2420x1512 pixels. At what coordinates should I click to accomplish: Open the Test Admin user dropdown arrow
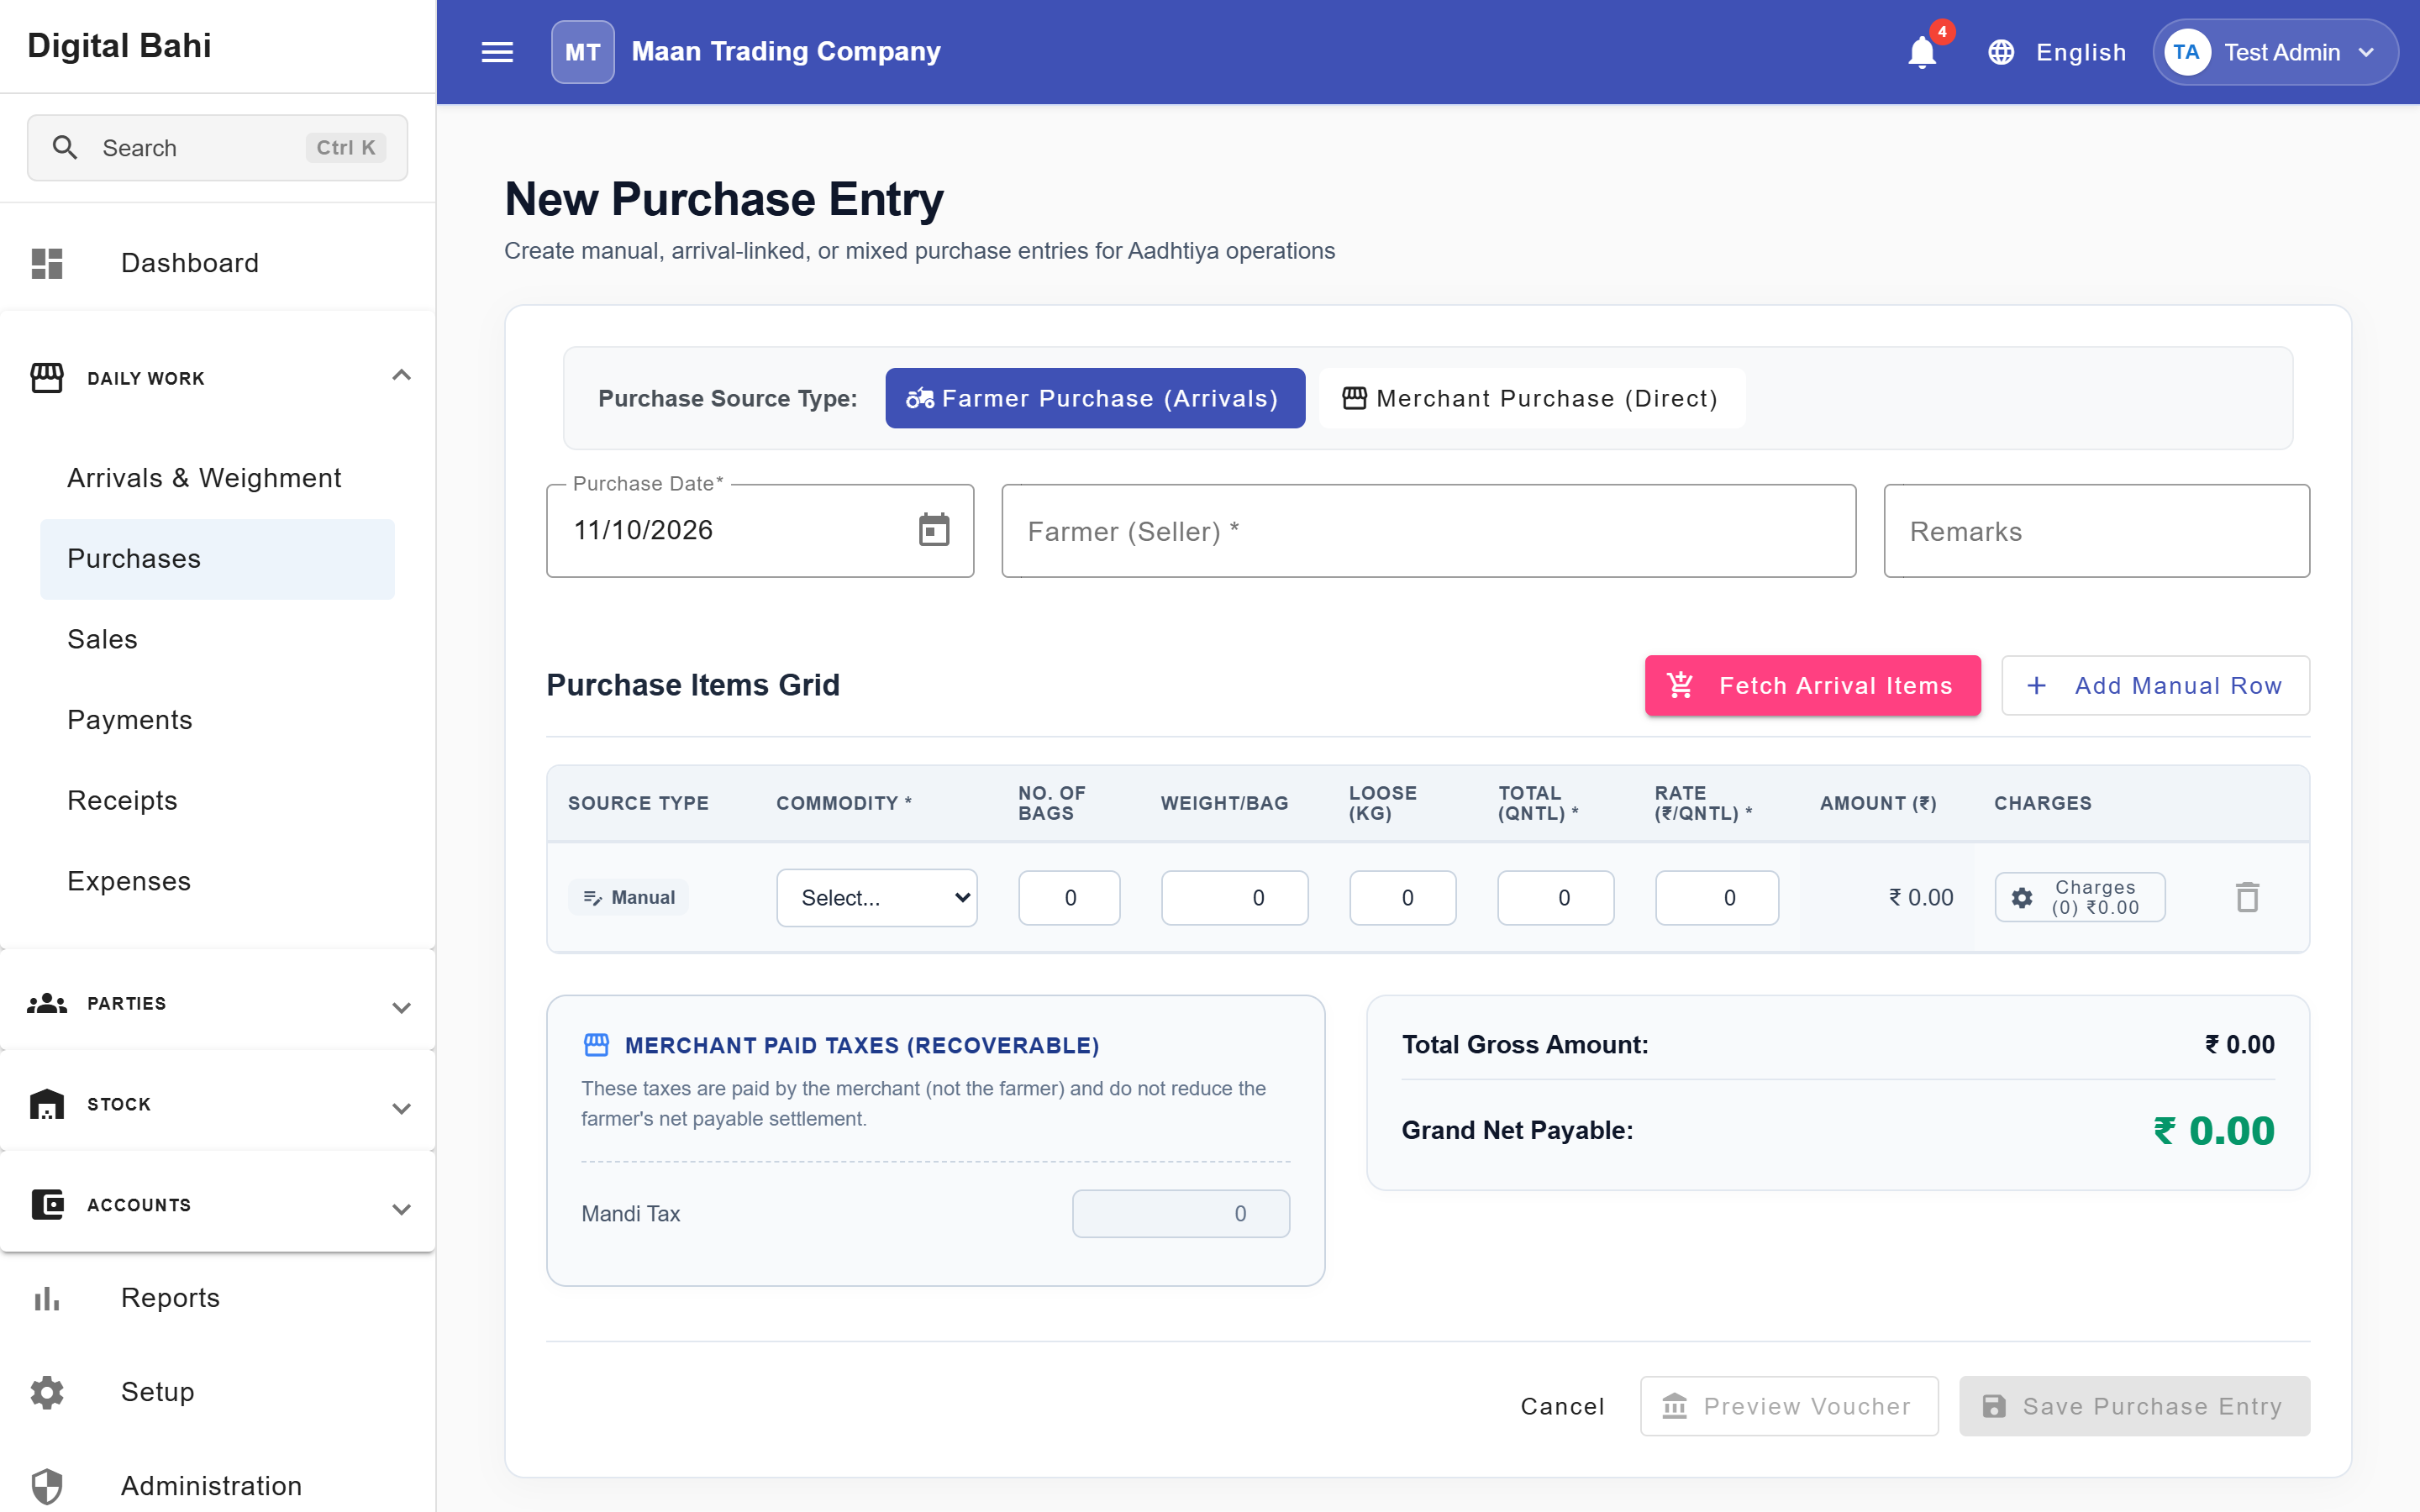tap(2365, 52)
